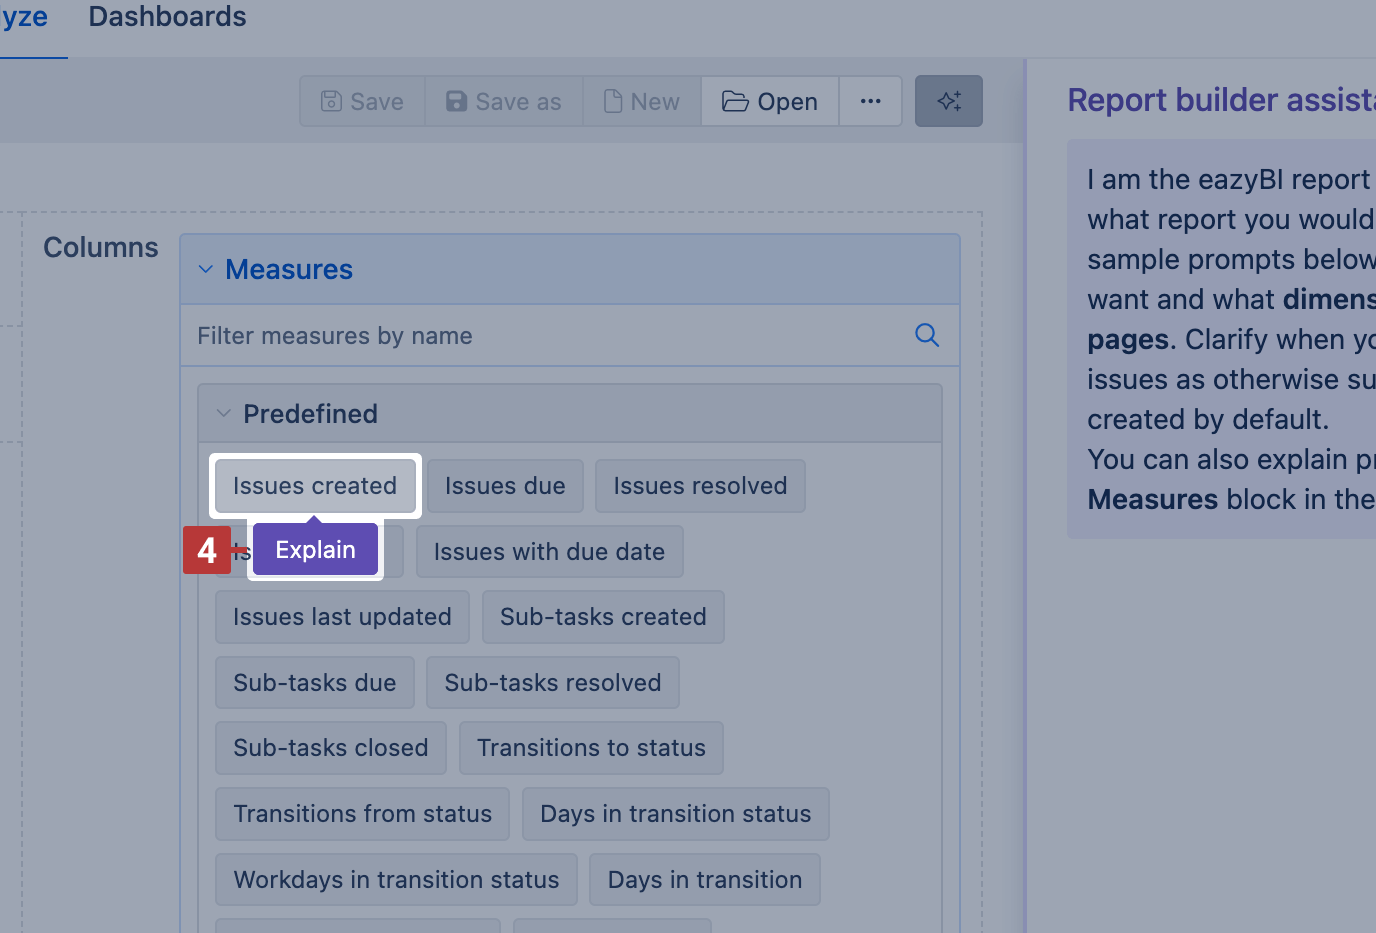Select the Issues resolved measure
Viewport: 1376px width, 933px height.
700,485
